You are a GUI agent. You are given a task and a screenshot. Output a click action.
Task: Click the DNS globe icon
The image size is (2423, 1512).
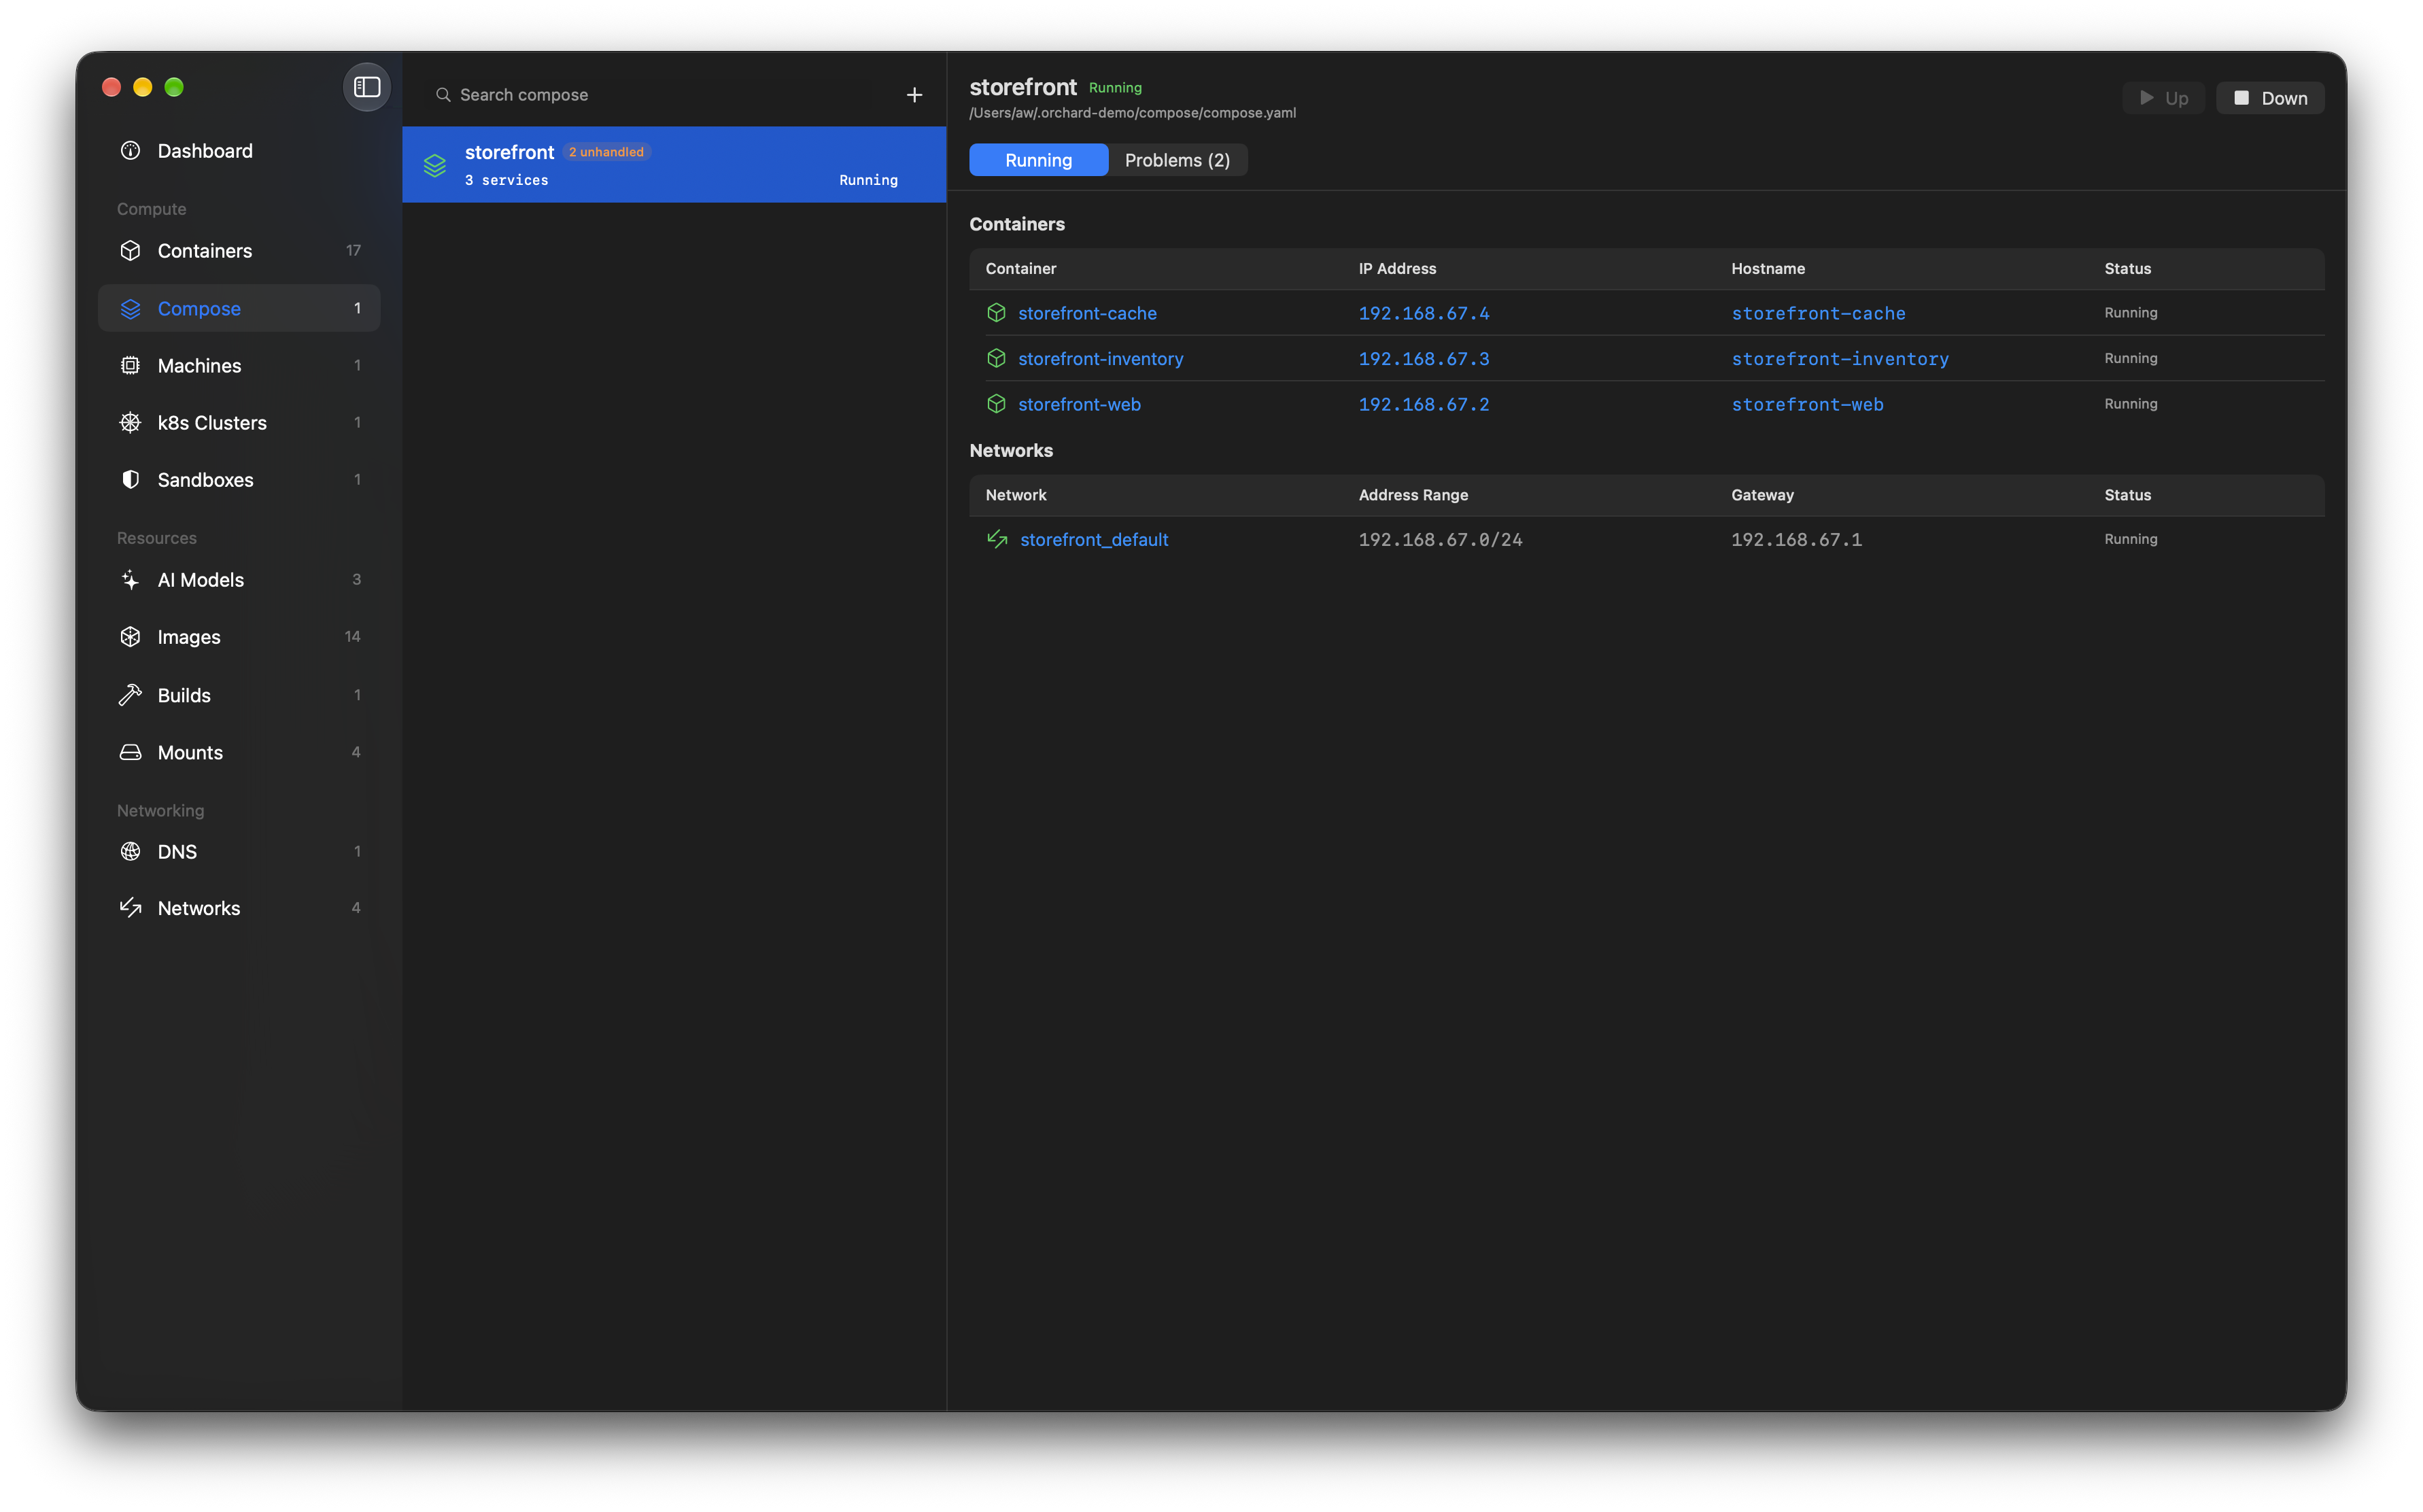click(x=130, y=852)
